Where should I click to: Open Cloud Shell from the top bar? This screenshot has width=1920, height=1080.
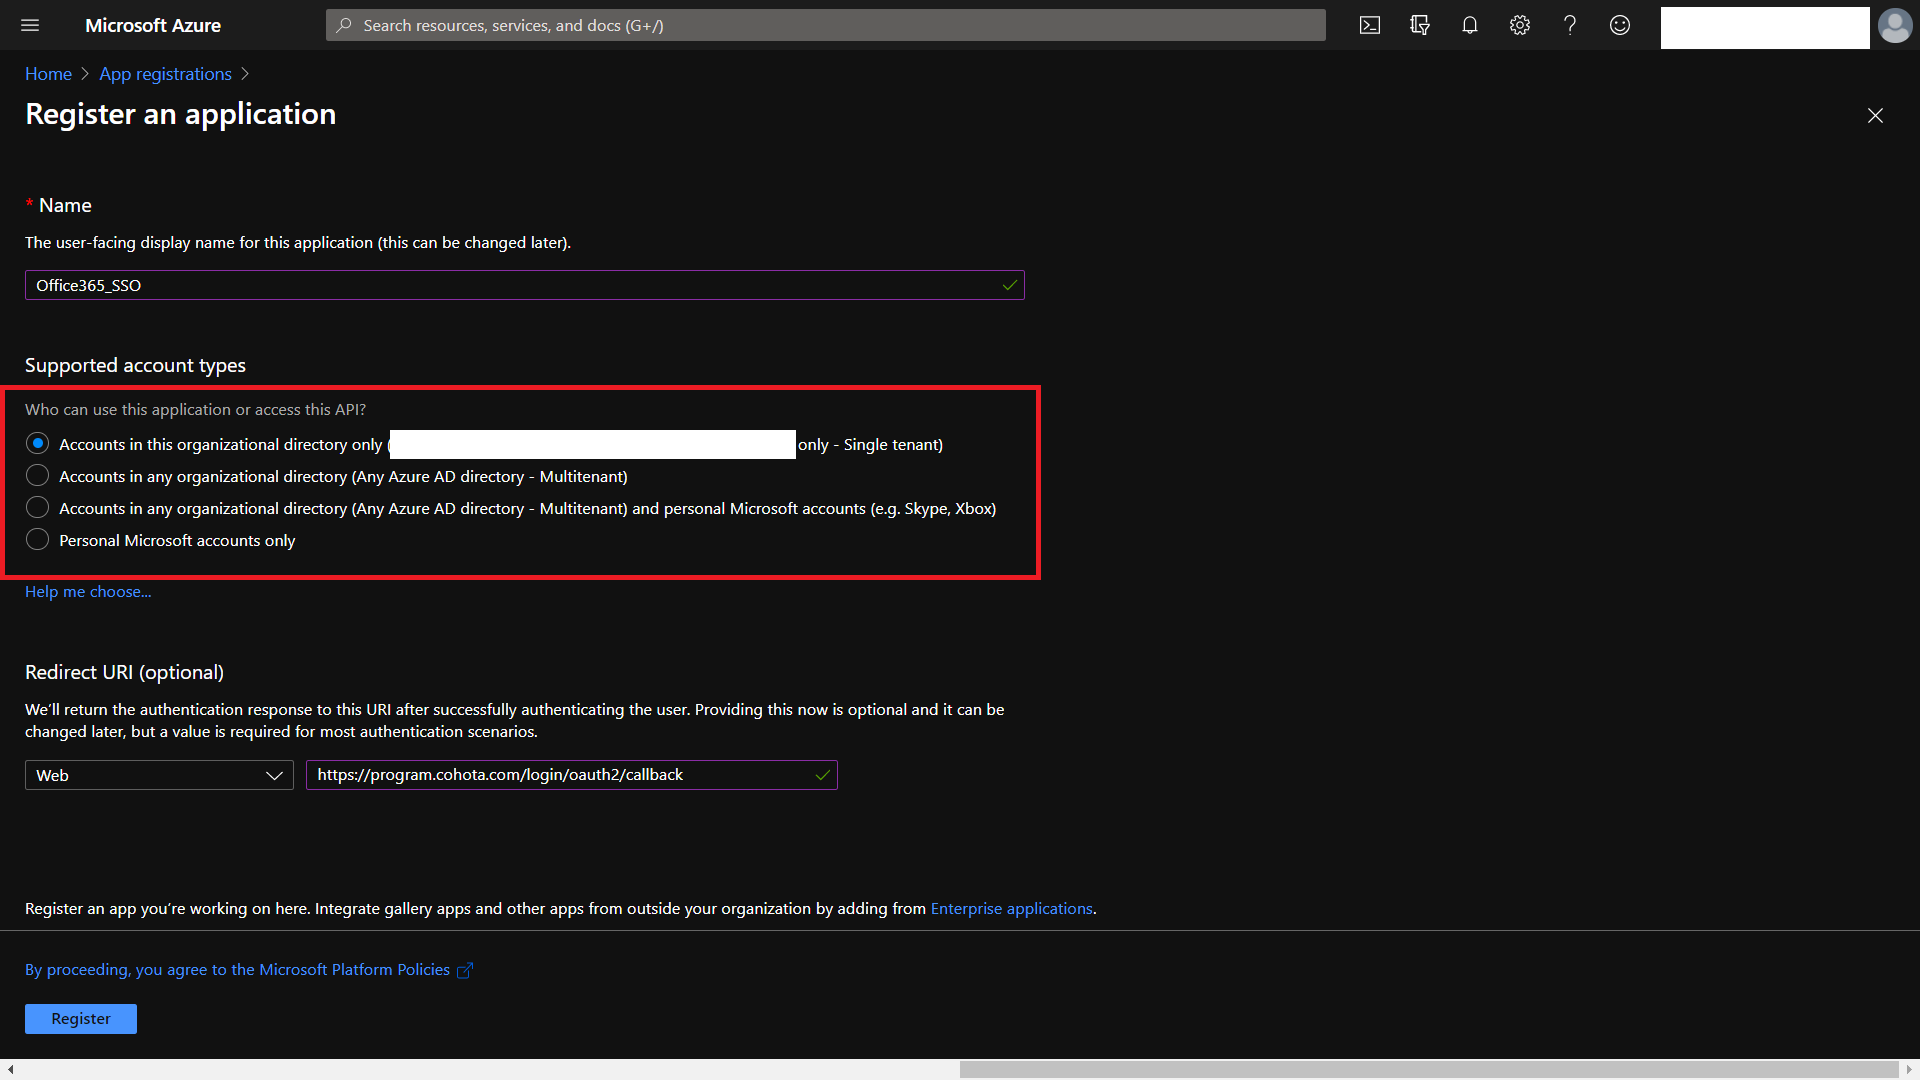(x=1370, y=25)
